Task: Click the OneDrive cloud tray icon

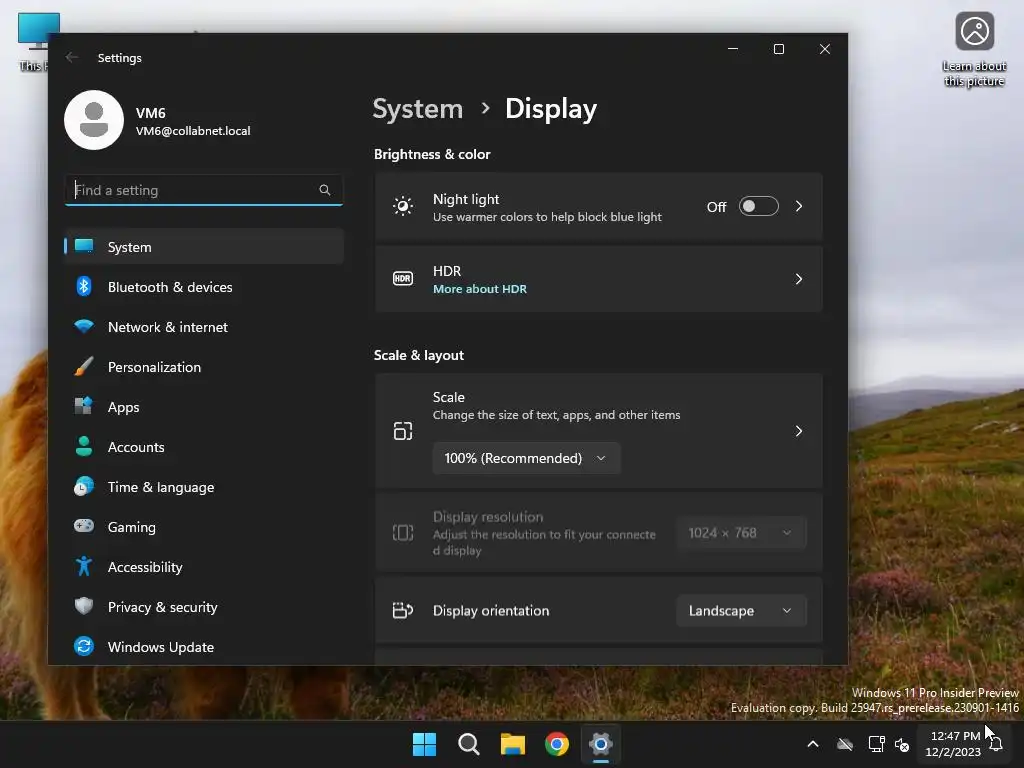Action: pos(845,744)
